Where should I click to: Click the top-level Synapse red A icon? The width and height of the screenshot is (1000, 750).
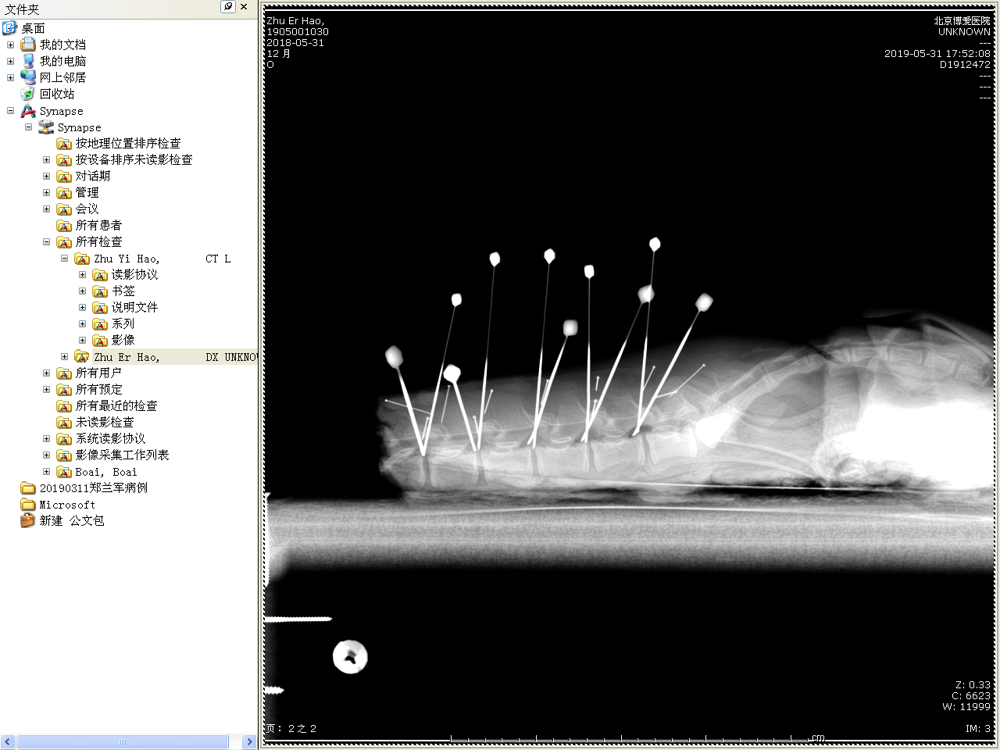point(27,110)
